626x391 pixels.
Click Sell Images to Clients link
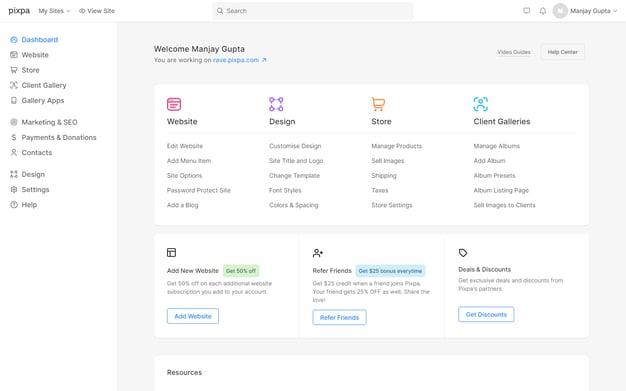pos(505,205)
